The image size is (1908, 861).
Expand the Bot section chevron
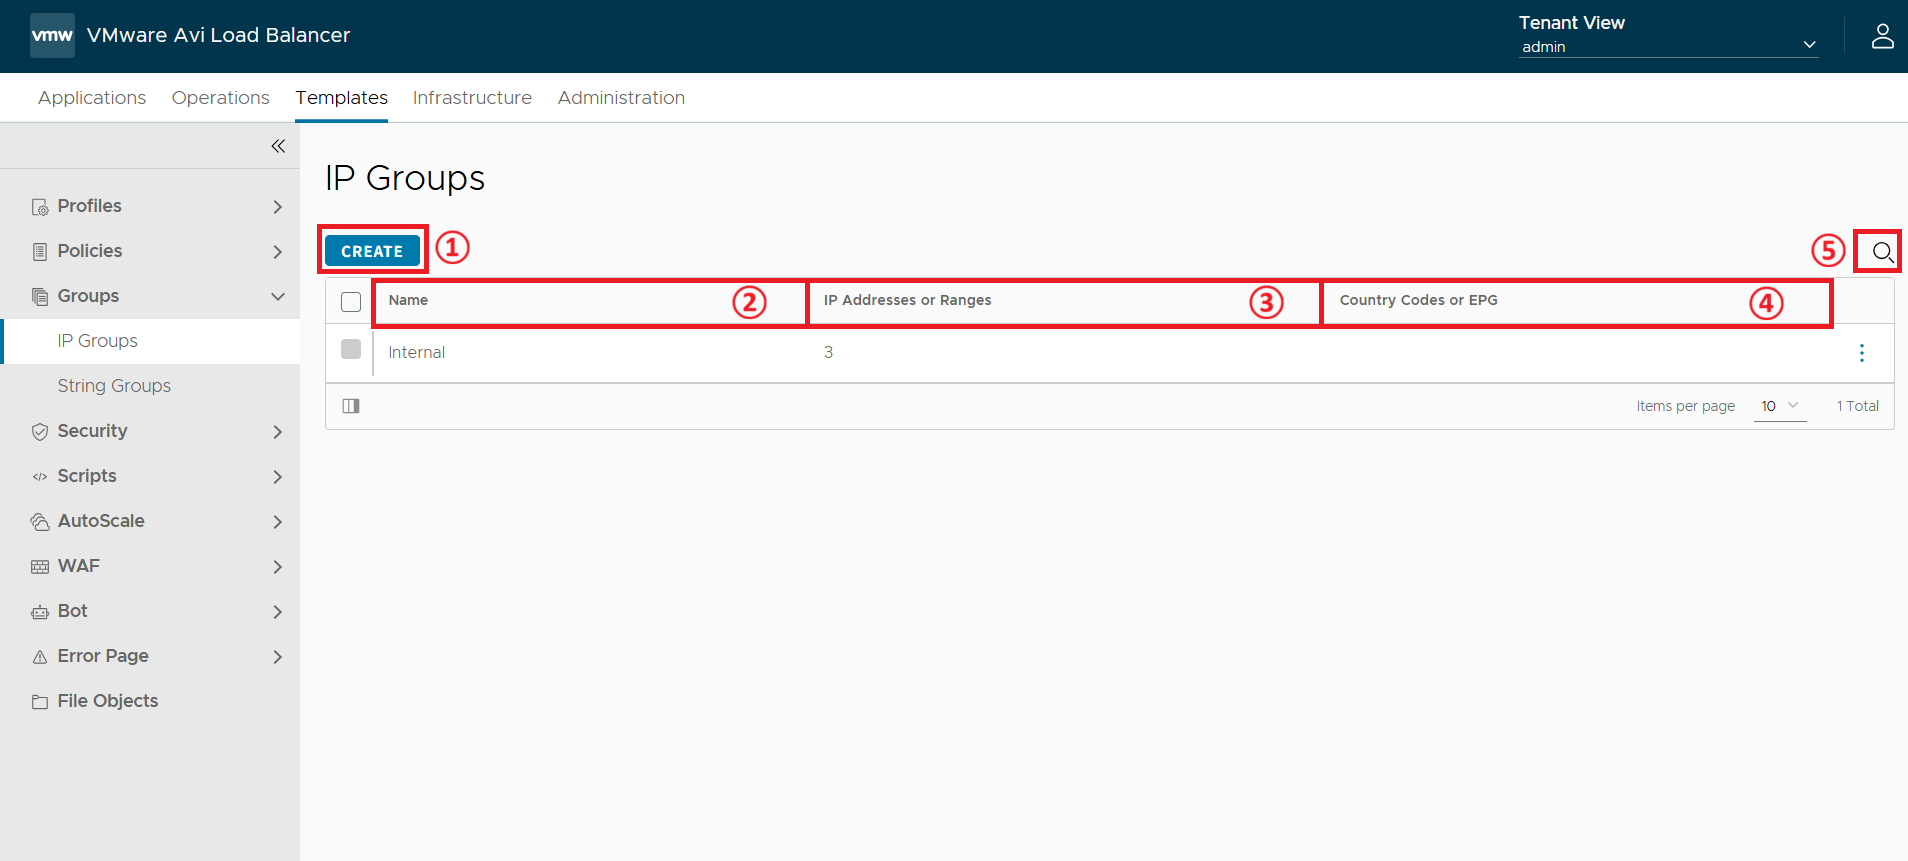(278, 612)
